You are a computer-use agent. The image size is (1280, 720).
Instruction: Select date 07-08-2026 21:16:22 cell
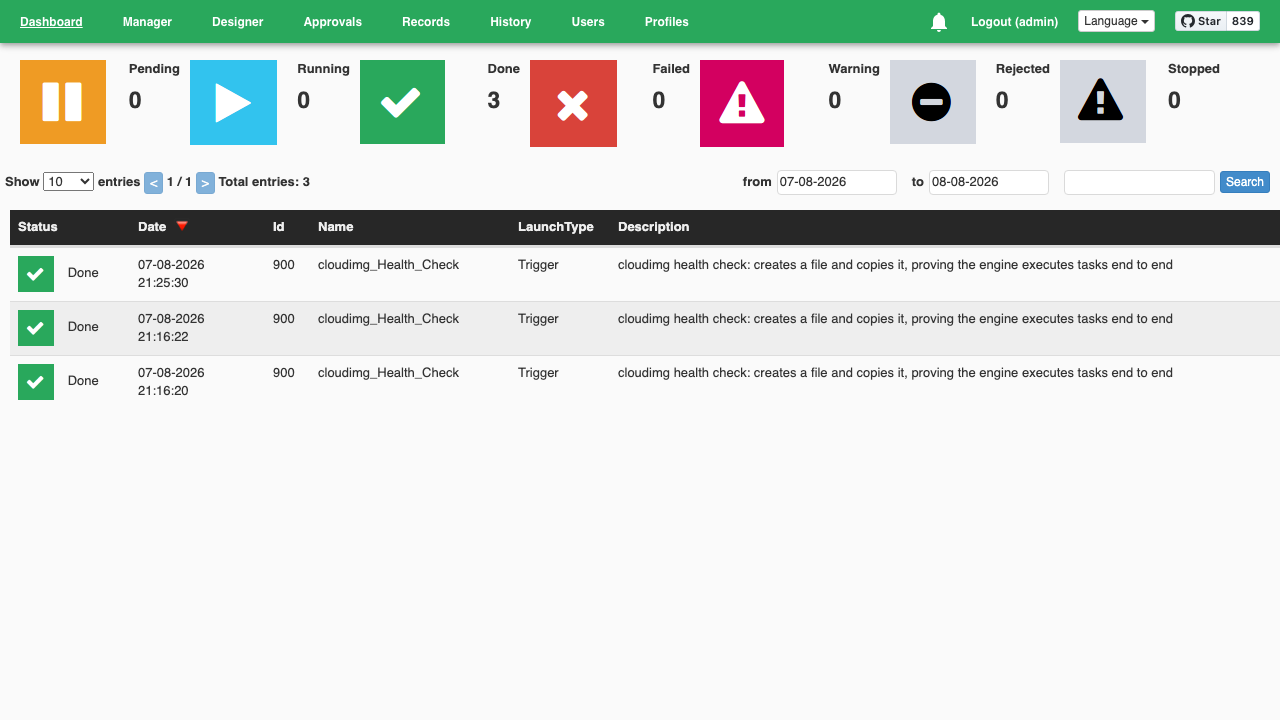[x=171, y=328]
